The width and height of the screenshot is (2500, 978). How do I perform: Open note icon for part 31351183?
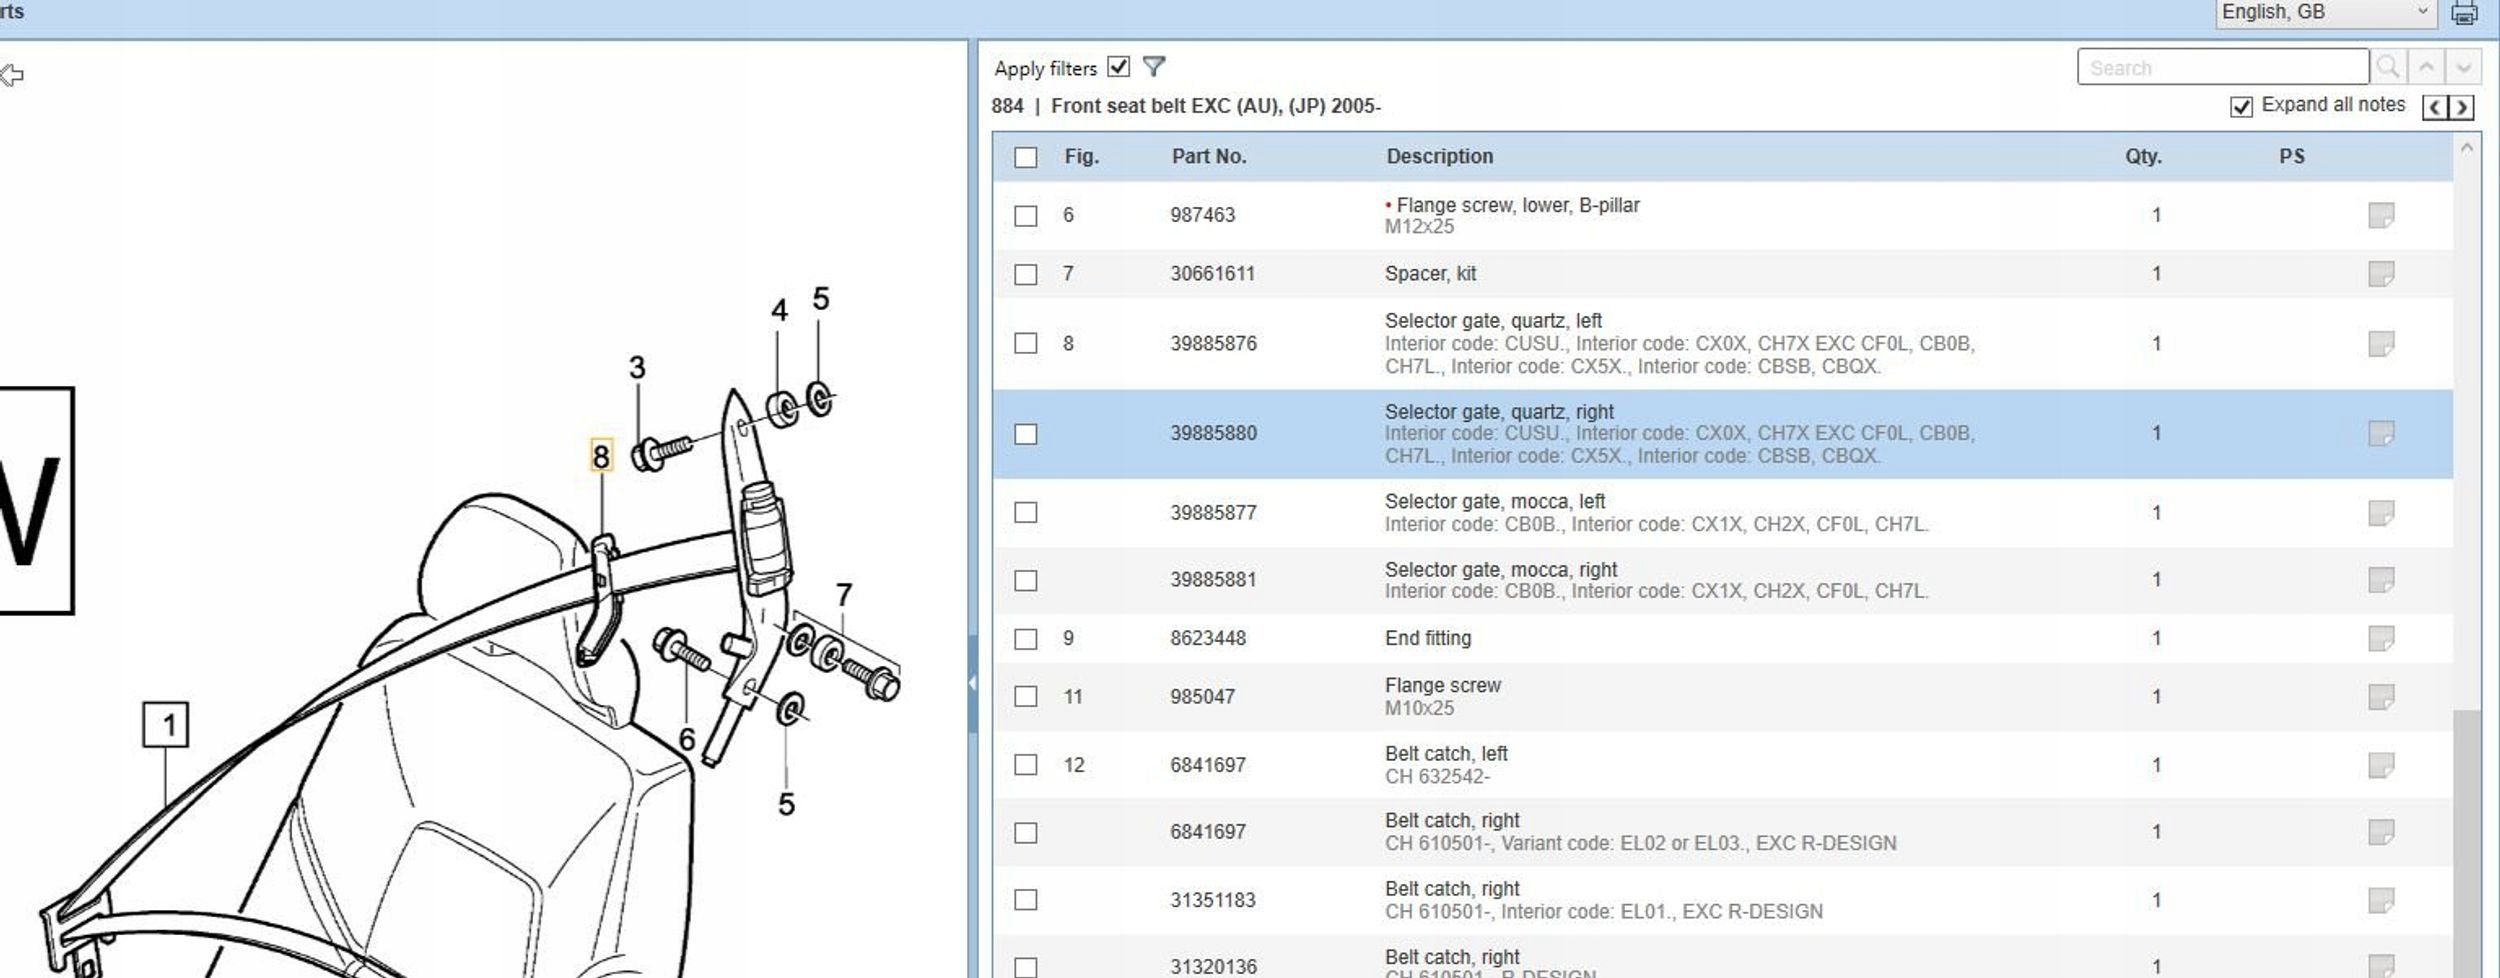(2381, 900)
